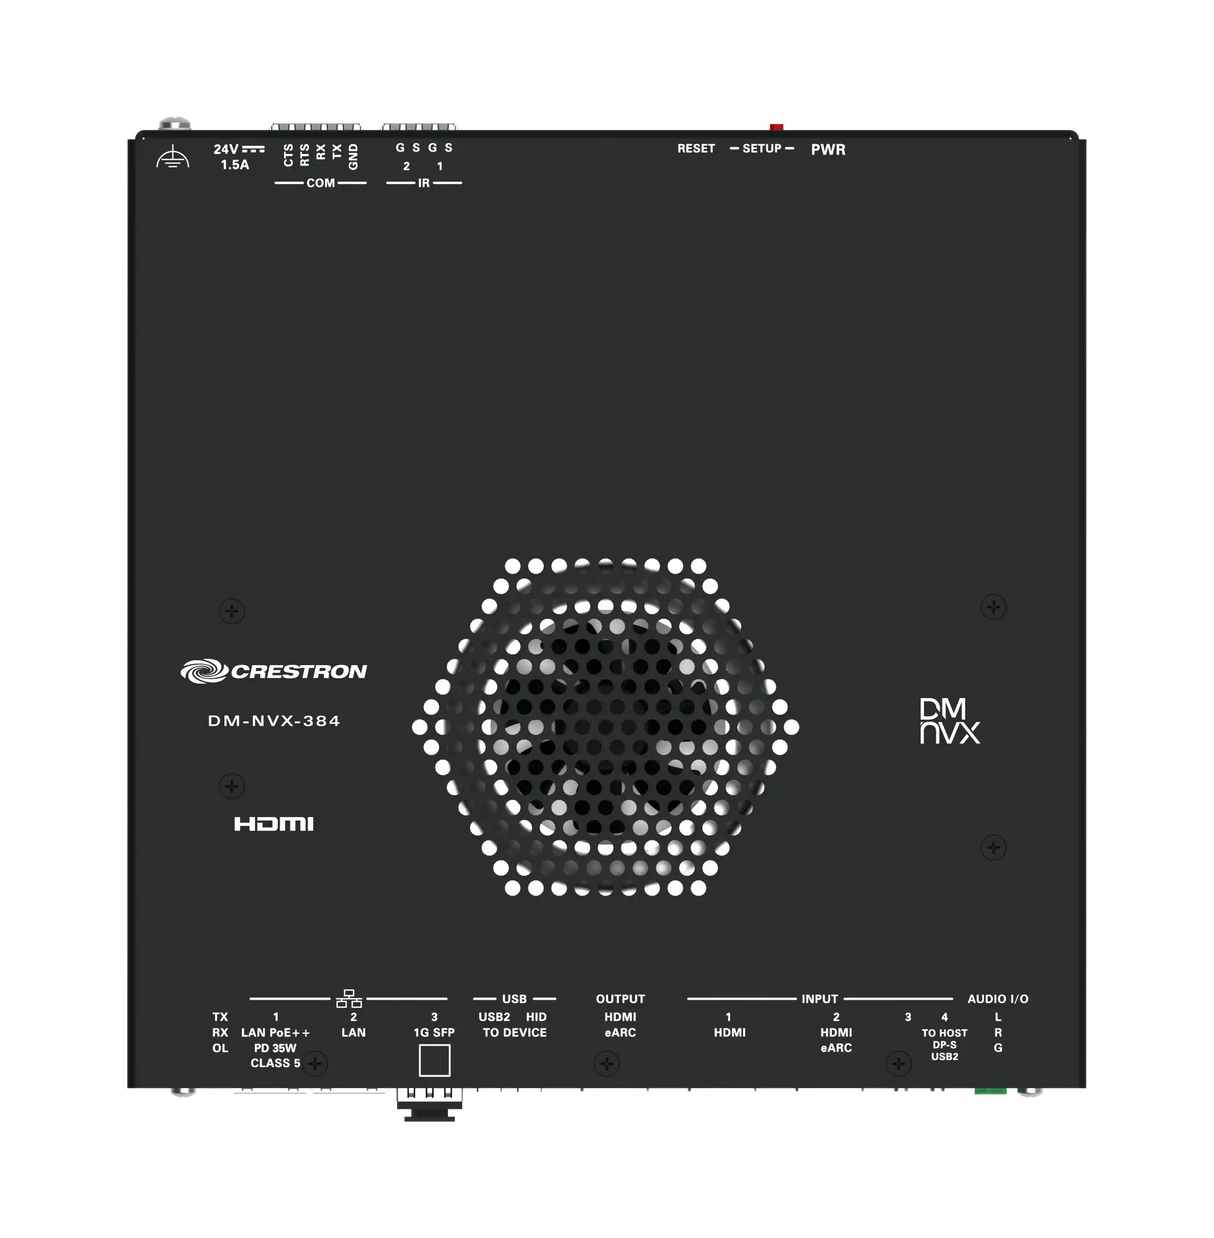
Task: Click the USB TO DEVICE label
Action: coord(514,1032)
